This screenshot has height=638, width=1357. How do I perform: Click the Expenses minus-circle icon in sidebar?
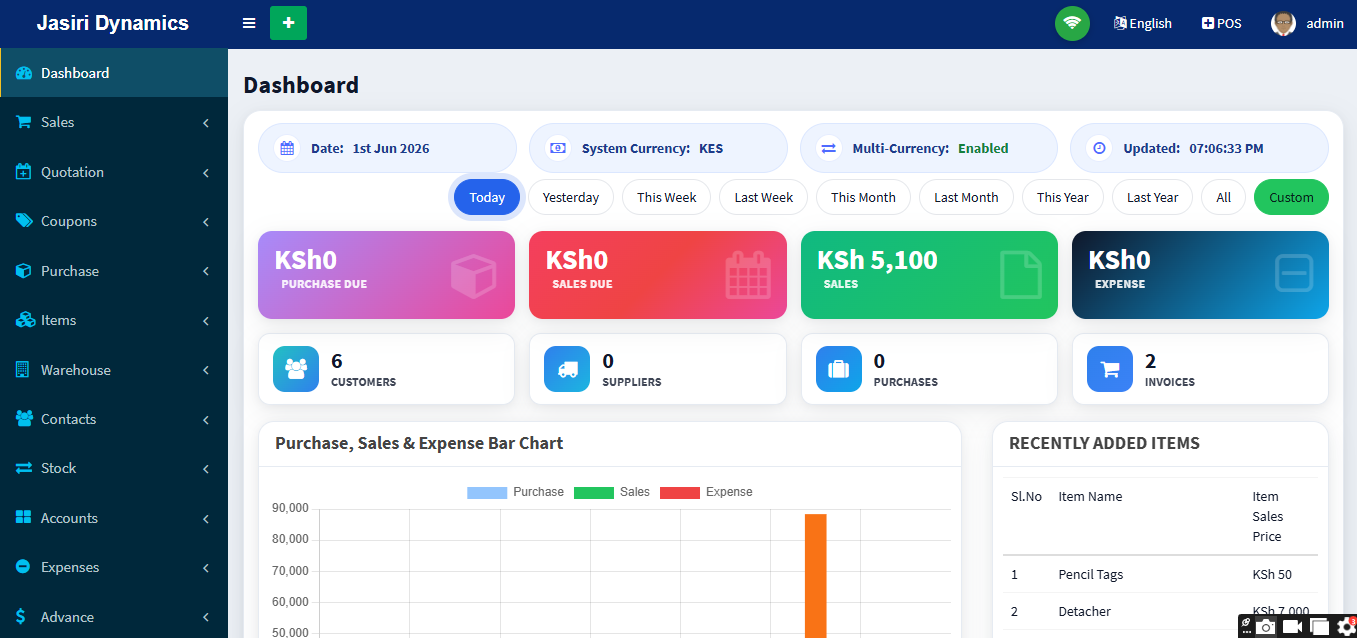click(23, 567)
